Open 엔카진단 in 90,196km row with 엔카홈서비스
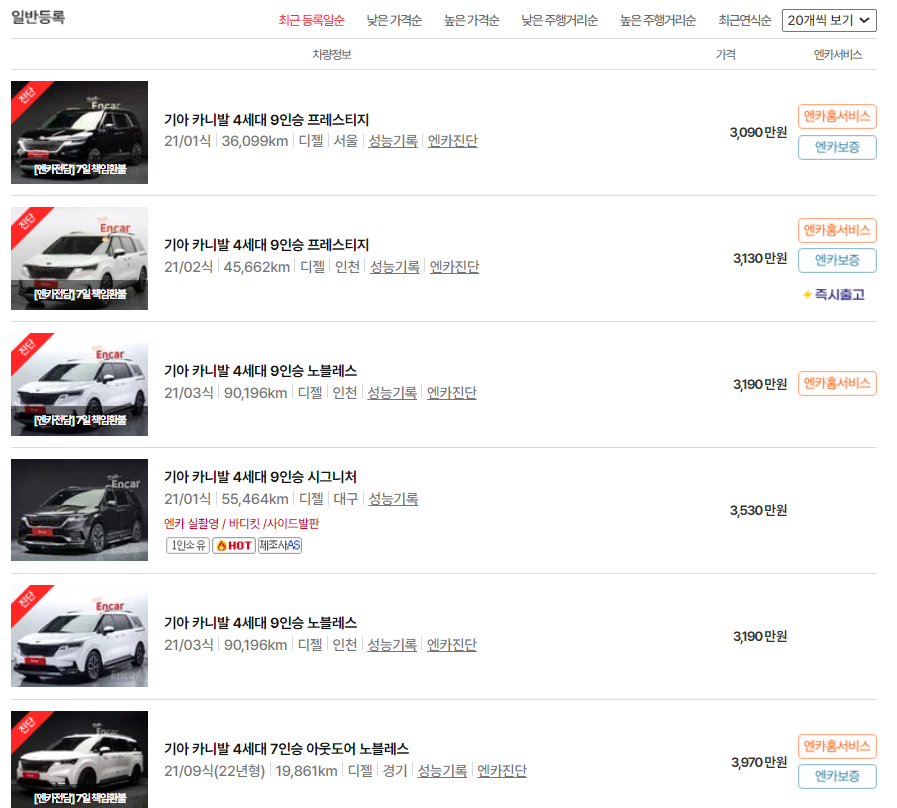This screenshot has width=897, height=808. [451, 393]
